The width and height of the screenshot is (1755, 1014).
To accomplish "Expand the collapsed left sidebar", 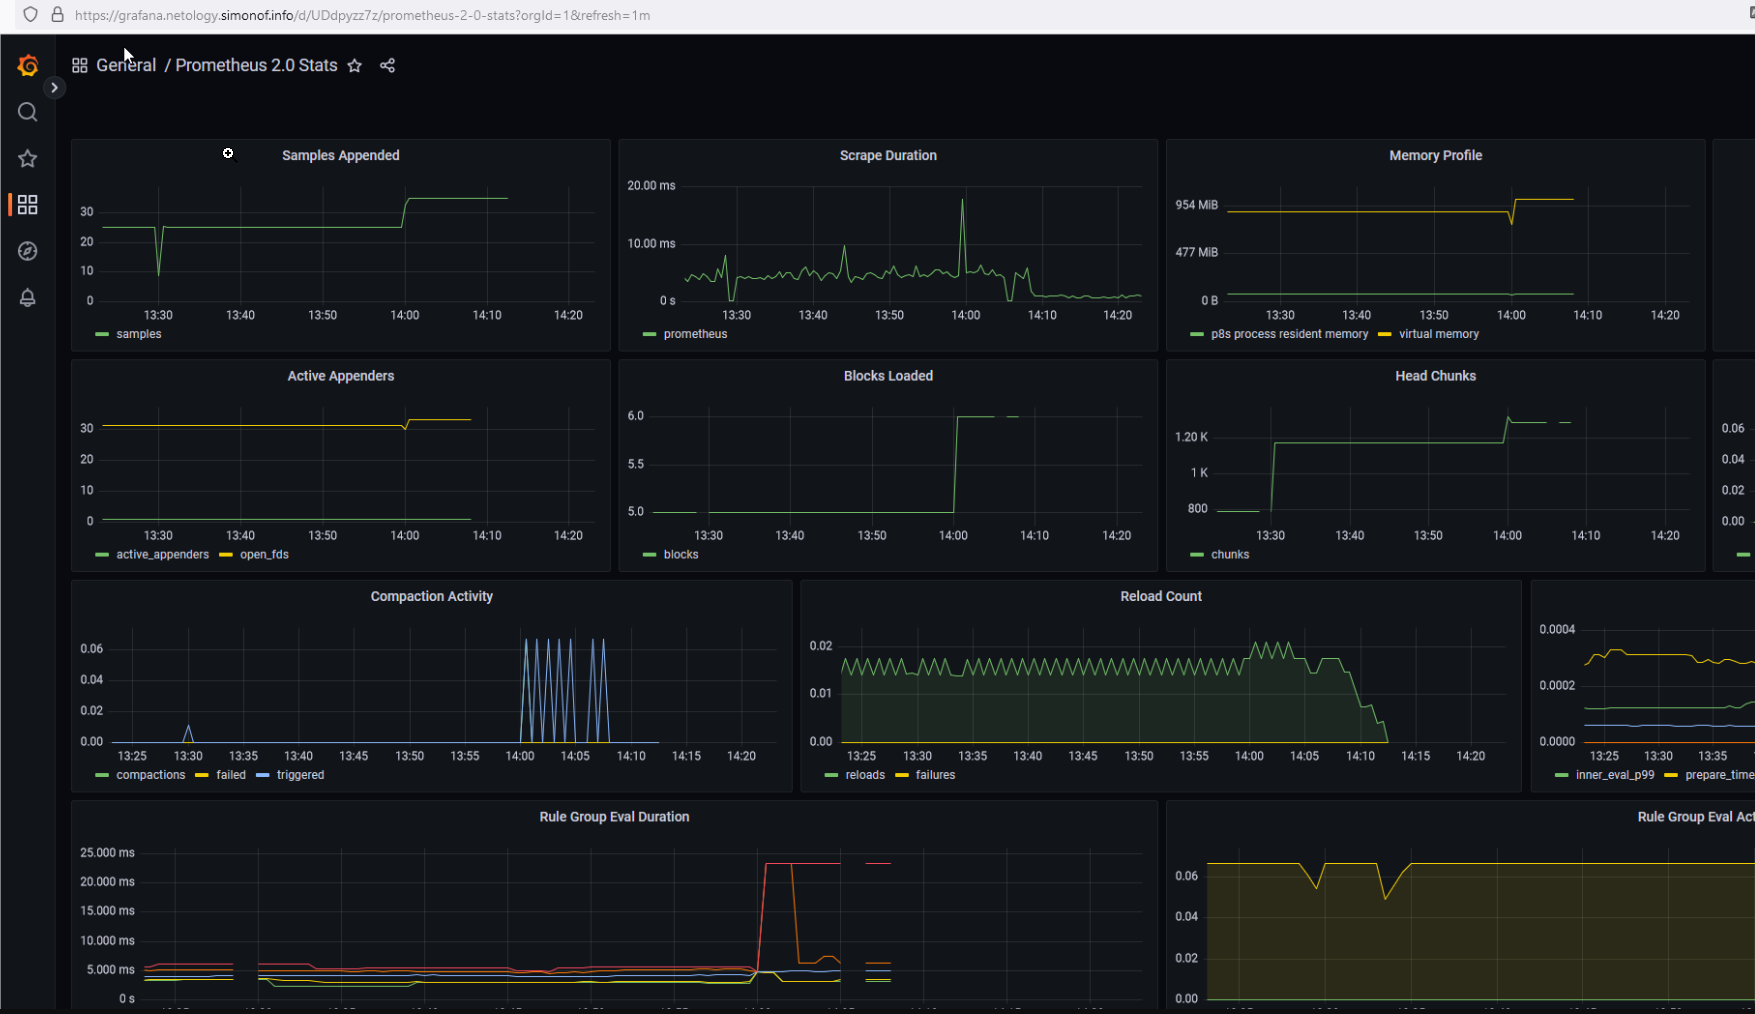I will point(54,87).
